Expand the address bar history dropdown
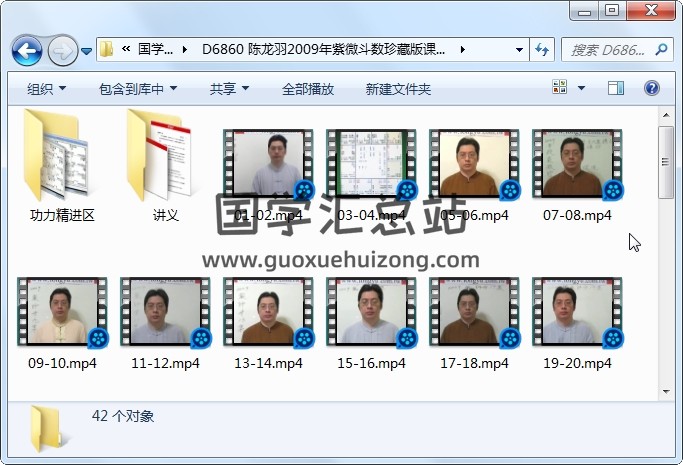 (x=519, y=49)
